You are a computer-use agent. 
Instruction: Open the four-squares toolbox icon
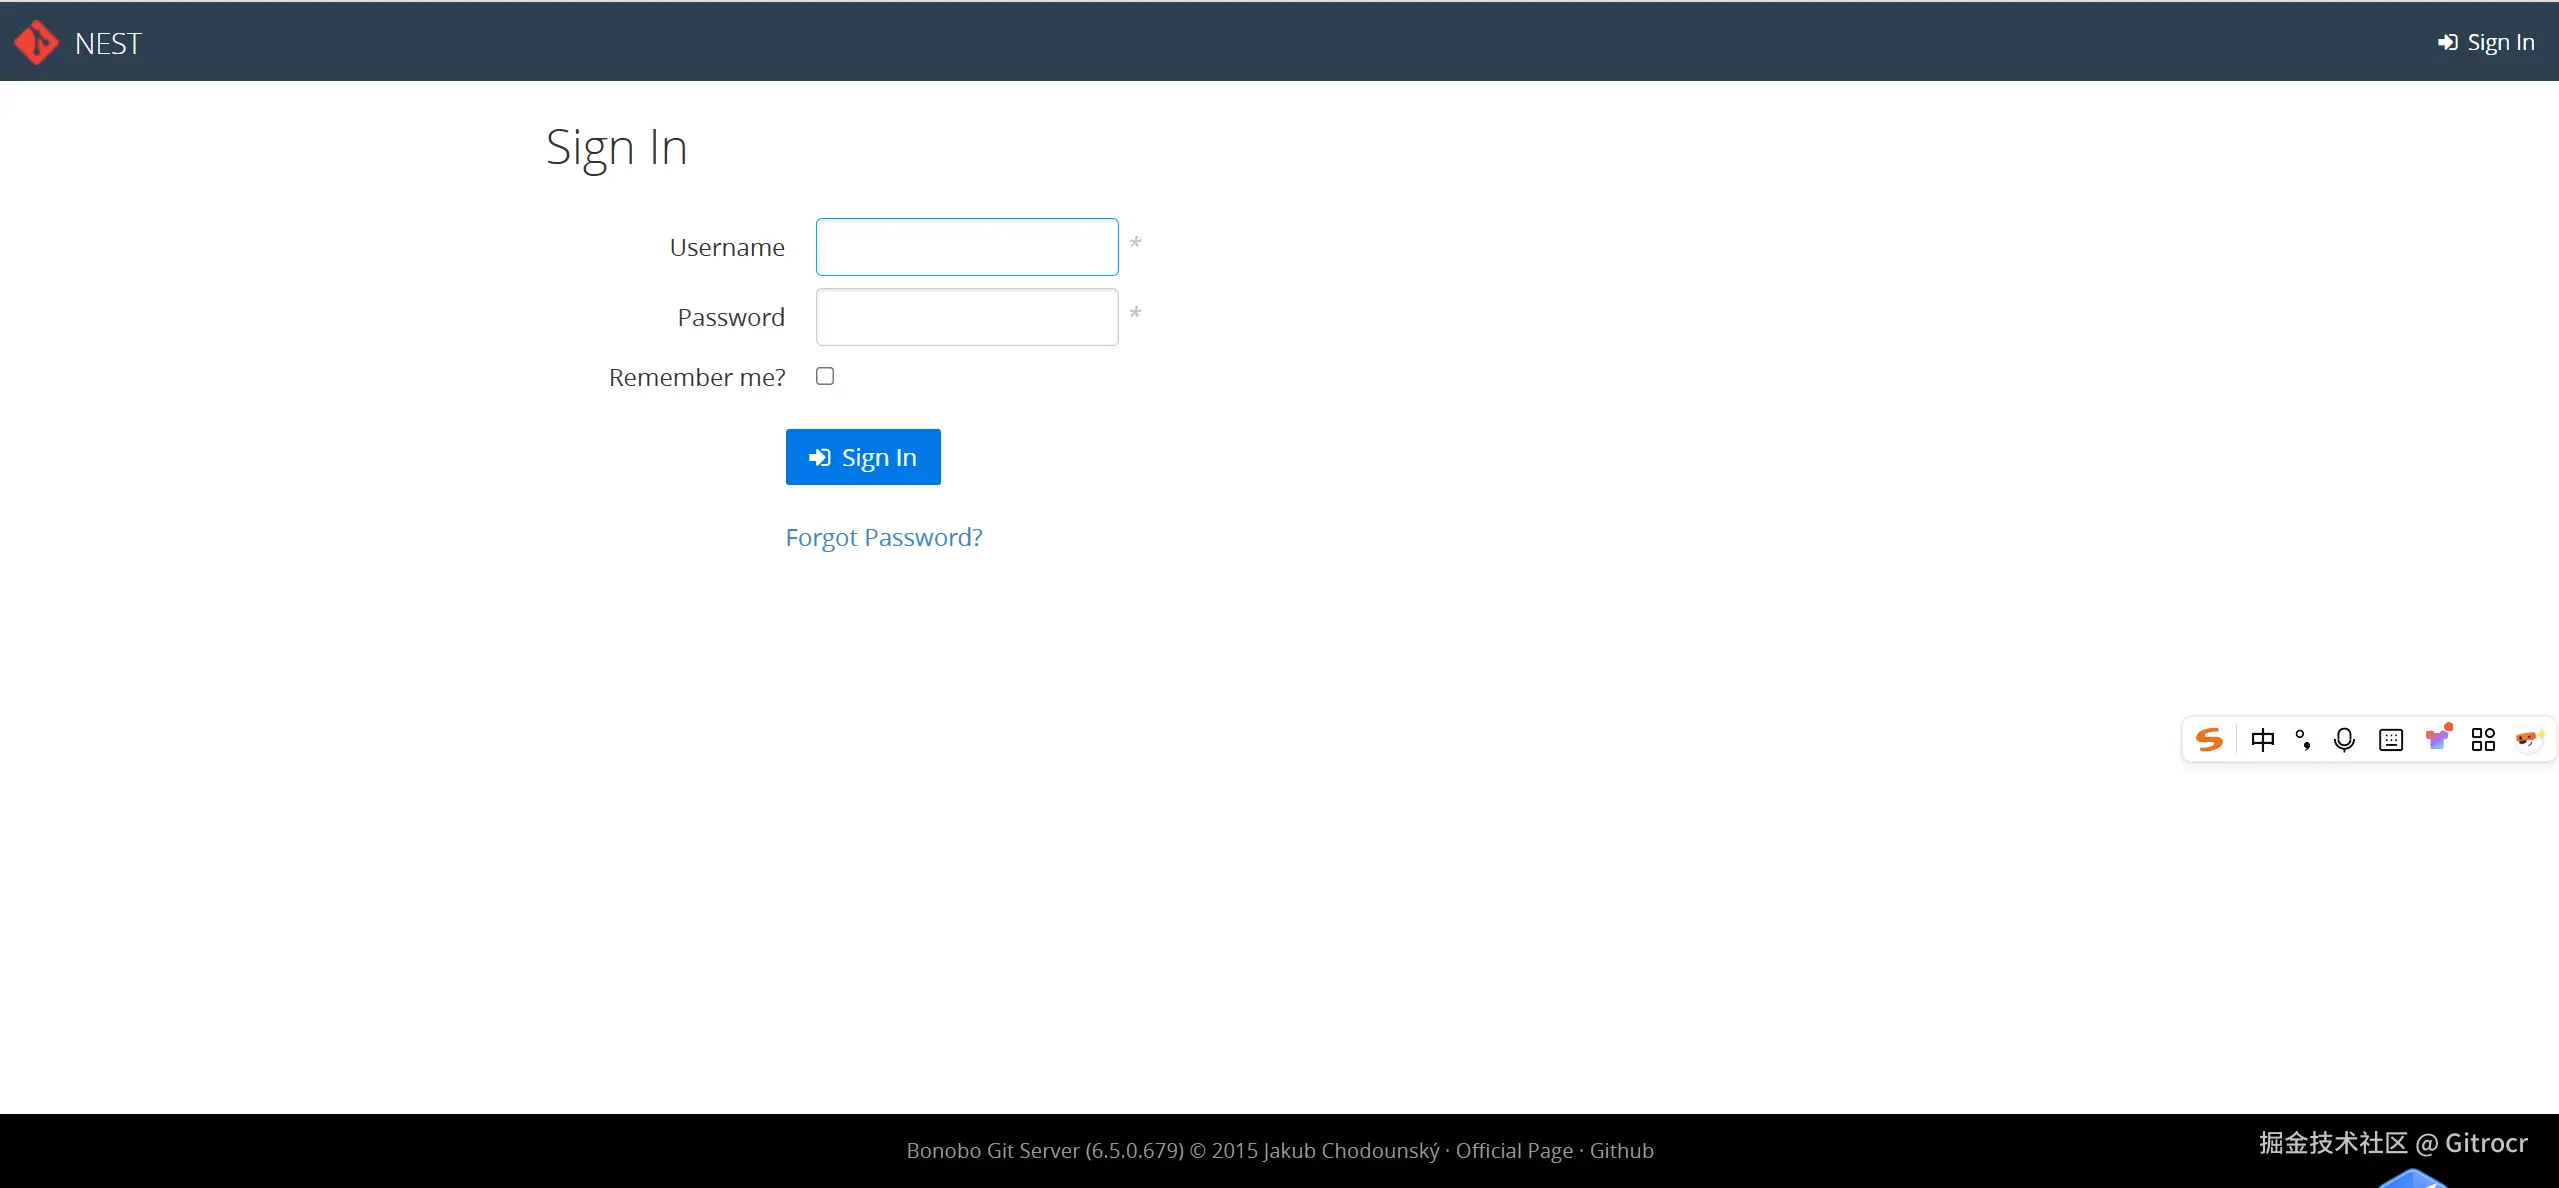(x=2483, y=740)
